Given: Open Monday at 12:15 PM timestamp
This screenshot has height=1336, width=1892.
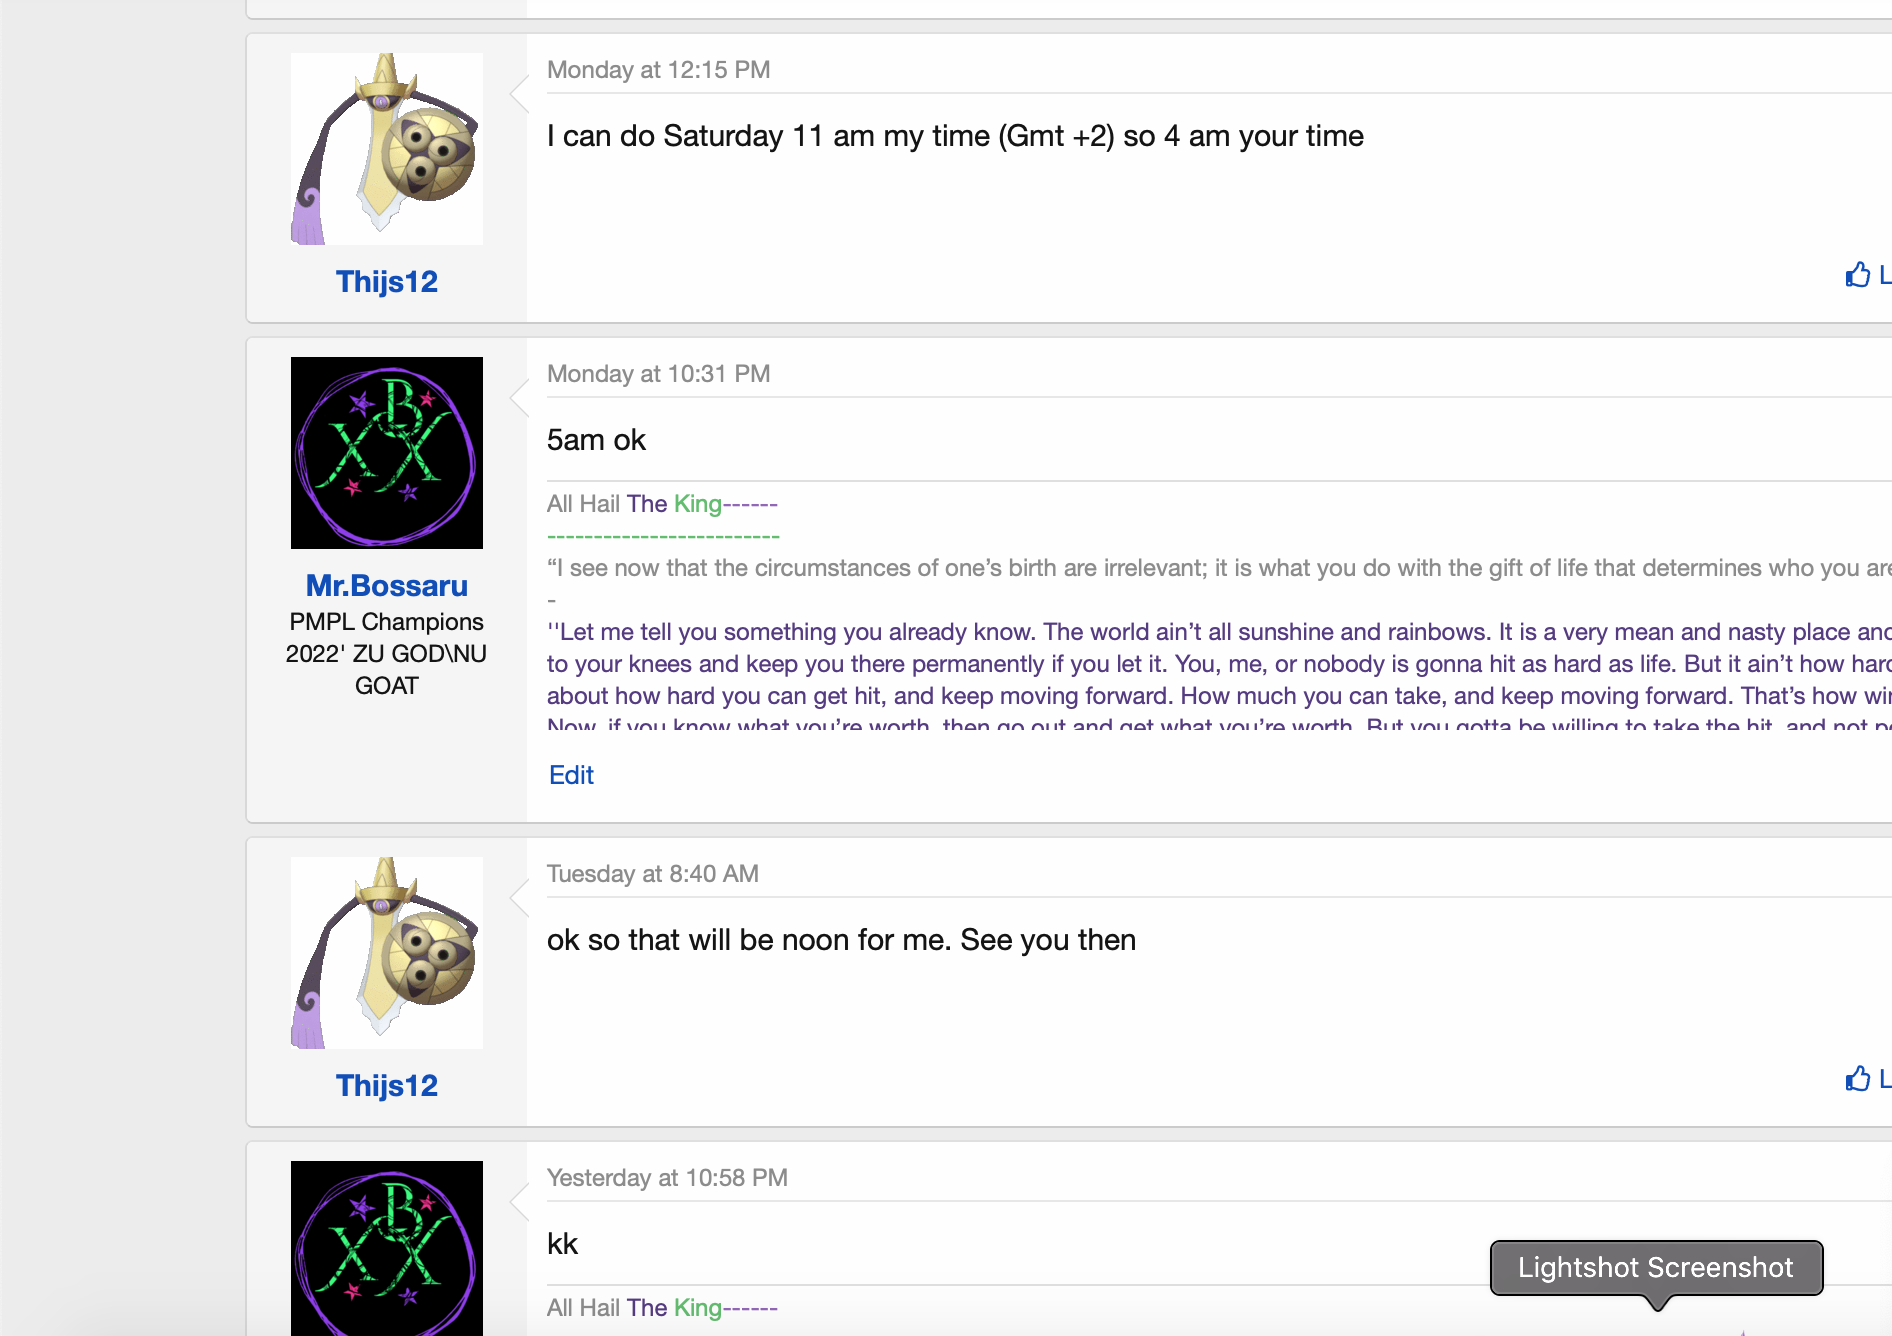Looking at the screenshot, I should coord(658,70).
